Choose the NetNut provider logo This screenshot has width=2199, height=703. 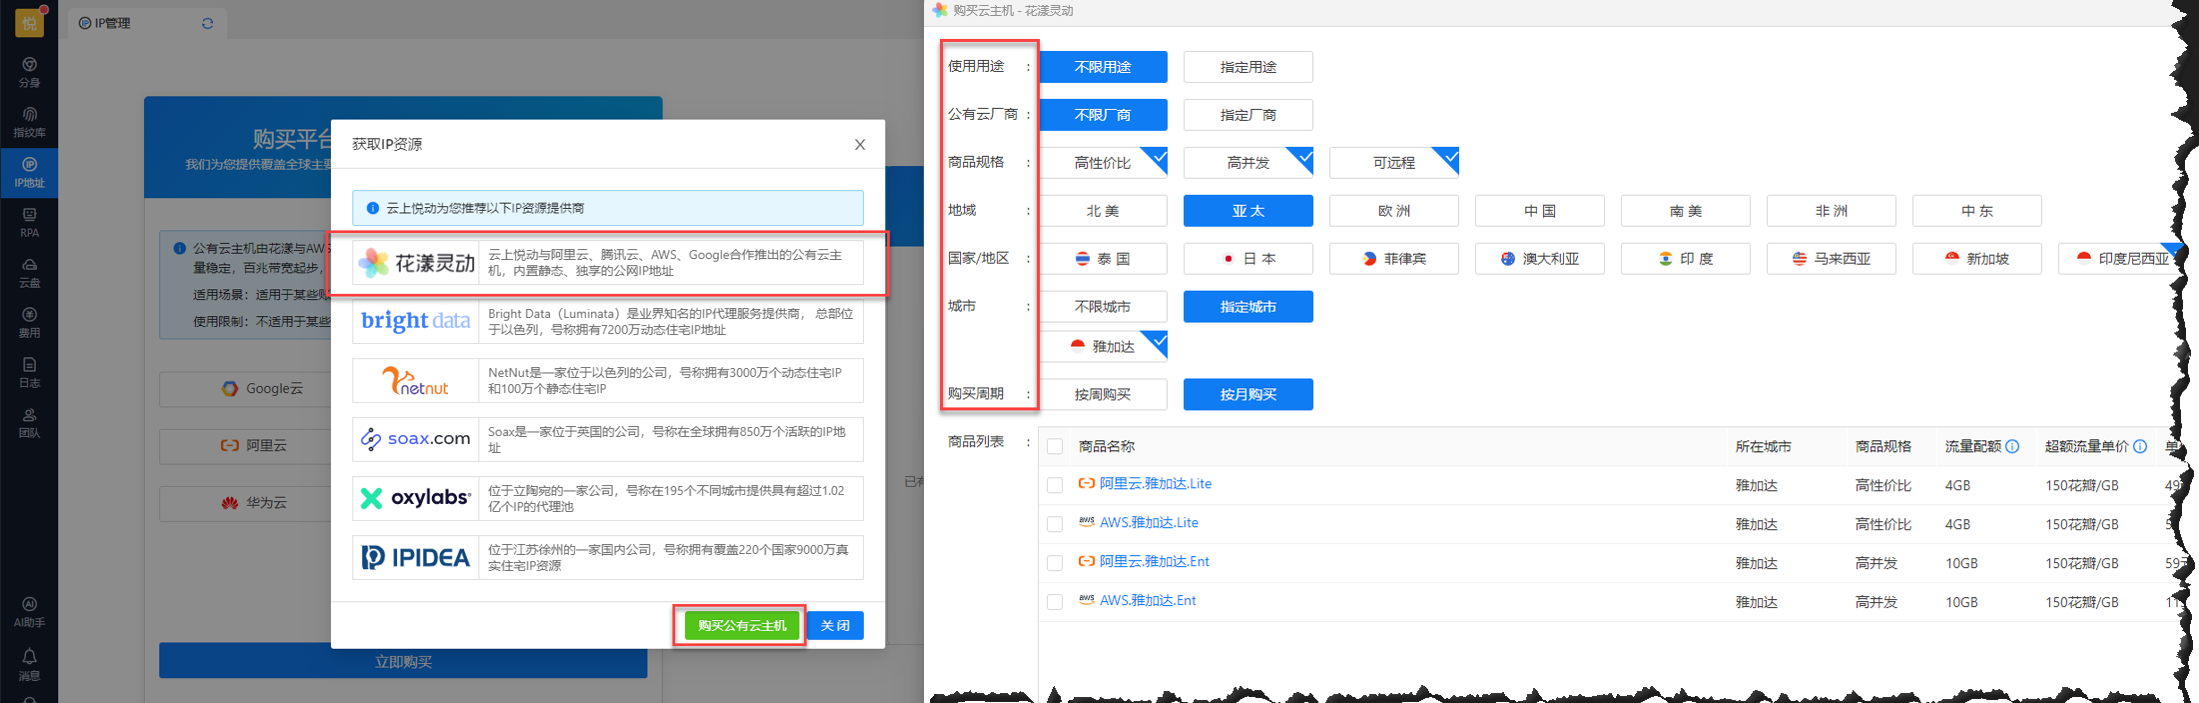[x=416, y=380]
